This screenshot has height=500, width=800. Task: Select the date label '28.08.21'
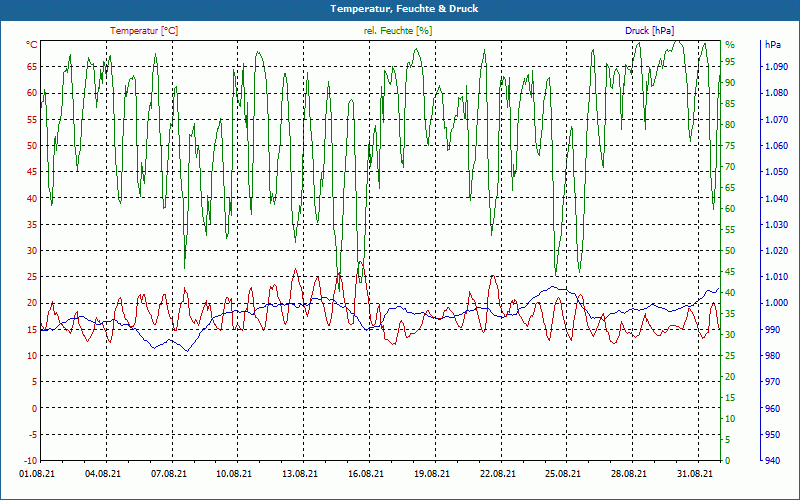tap(629, 473)
